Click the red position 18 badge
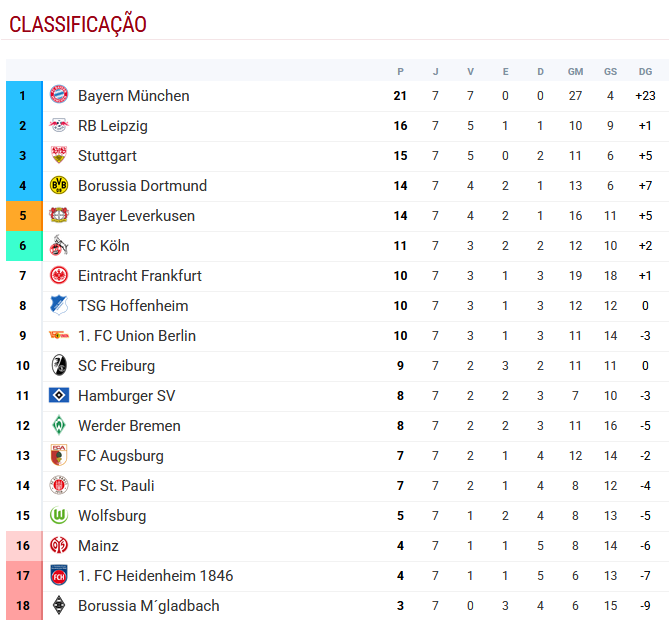This screenshot has height=620, width=669. pyautogui.click(x=23, y=606)
